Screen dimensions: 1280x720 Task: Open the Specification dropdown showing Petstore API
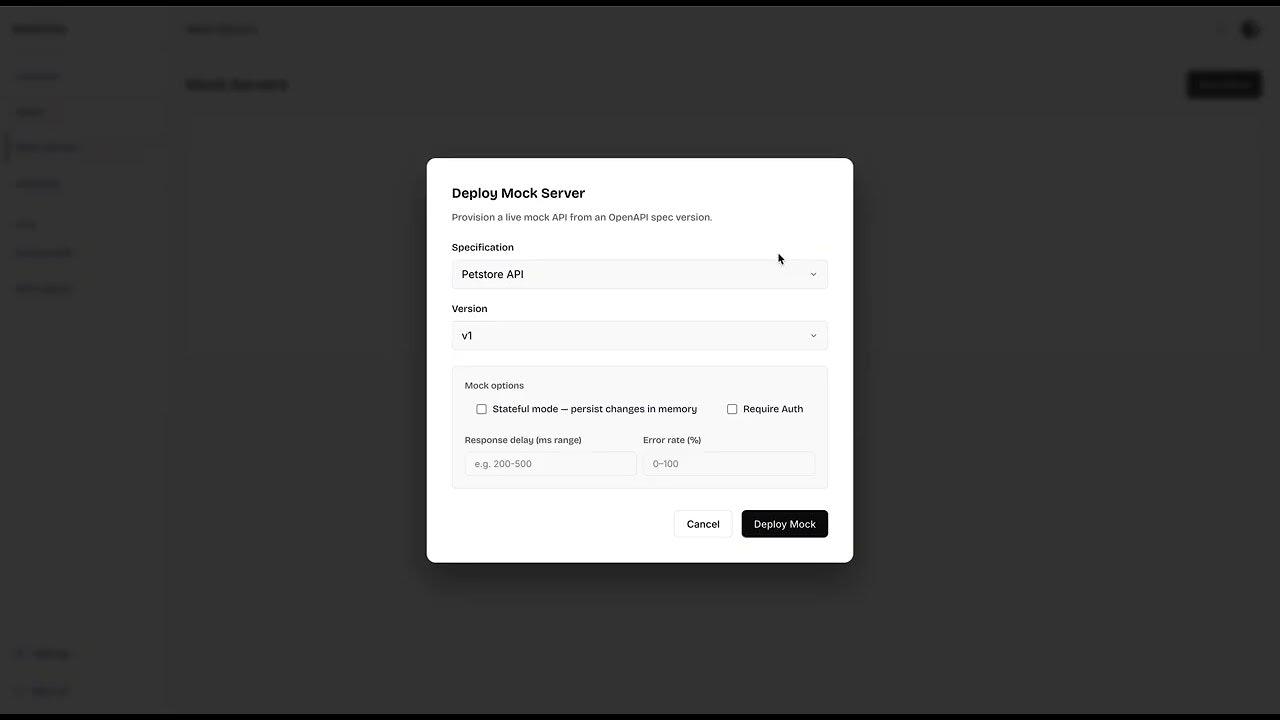tap(639, 274)
